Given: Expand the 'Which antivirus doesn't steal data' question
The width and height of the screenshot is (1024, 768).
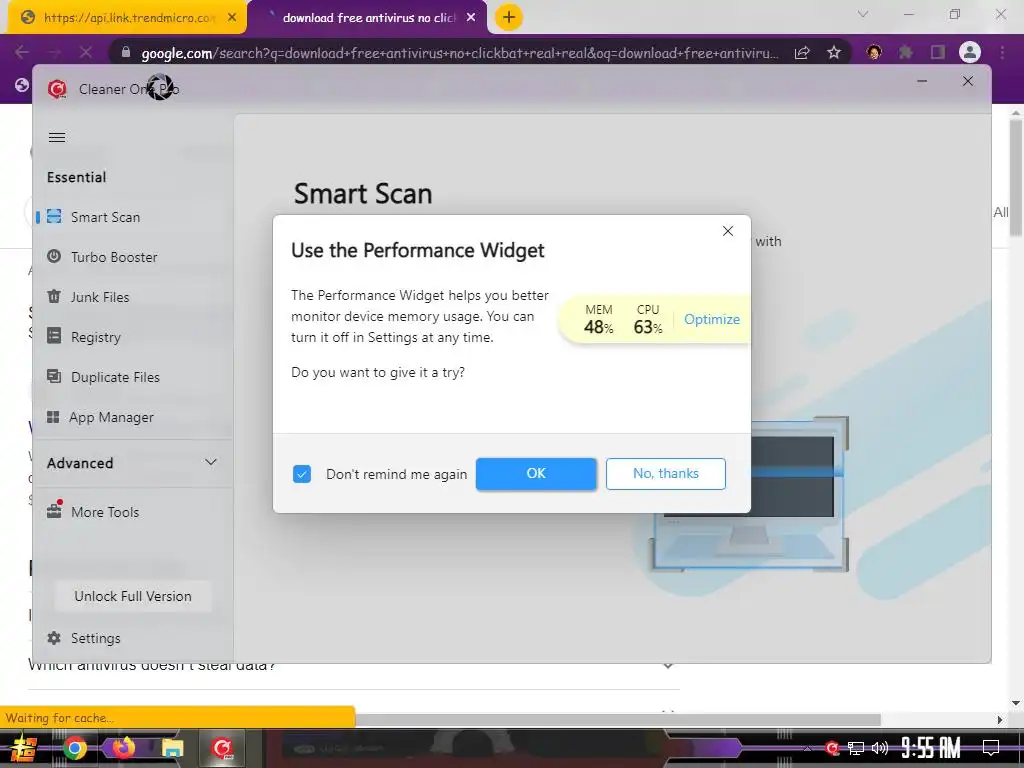Looking at the screenshot, I should 667,665.
